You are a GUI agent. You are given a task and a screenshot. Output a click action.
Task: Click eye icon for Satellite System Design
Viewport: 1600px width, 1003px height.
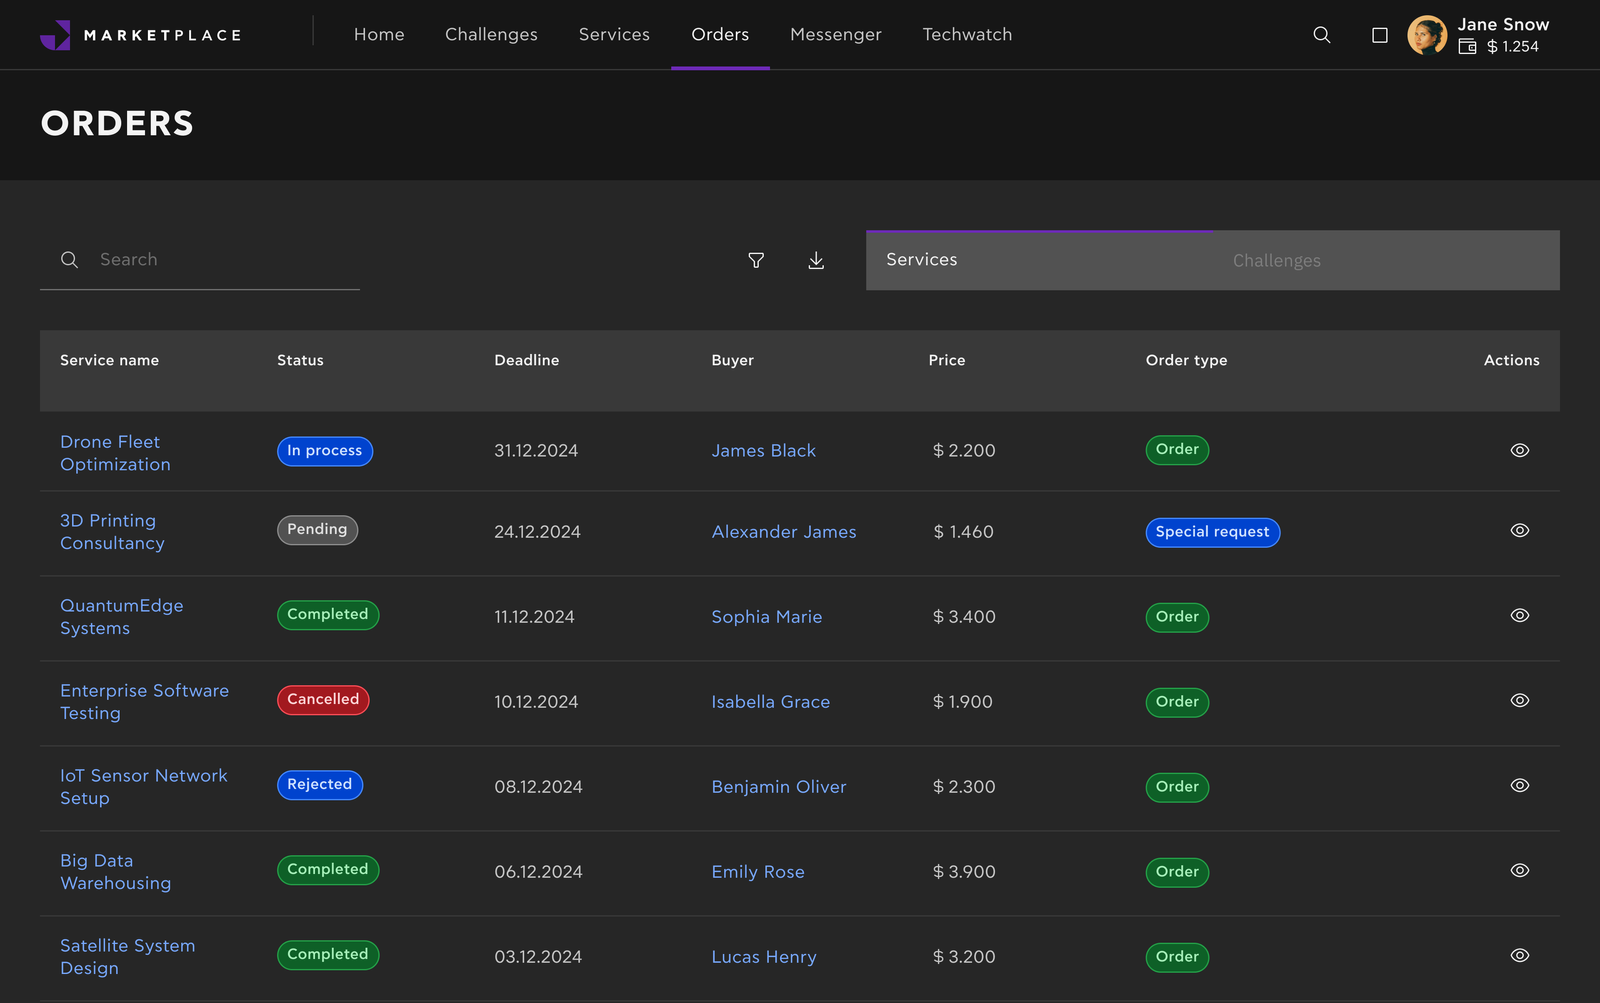click(x=1519, y=955)
